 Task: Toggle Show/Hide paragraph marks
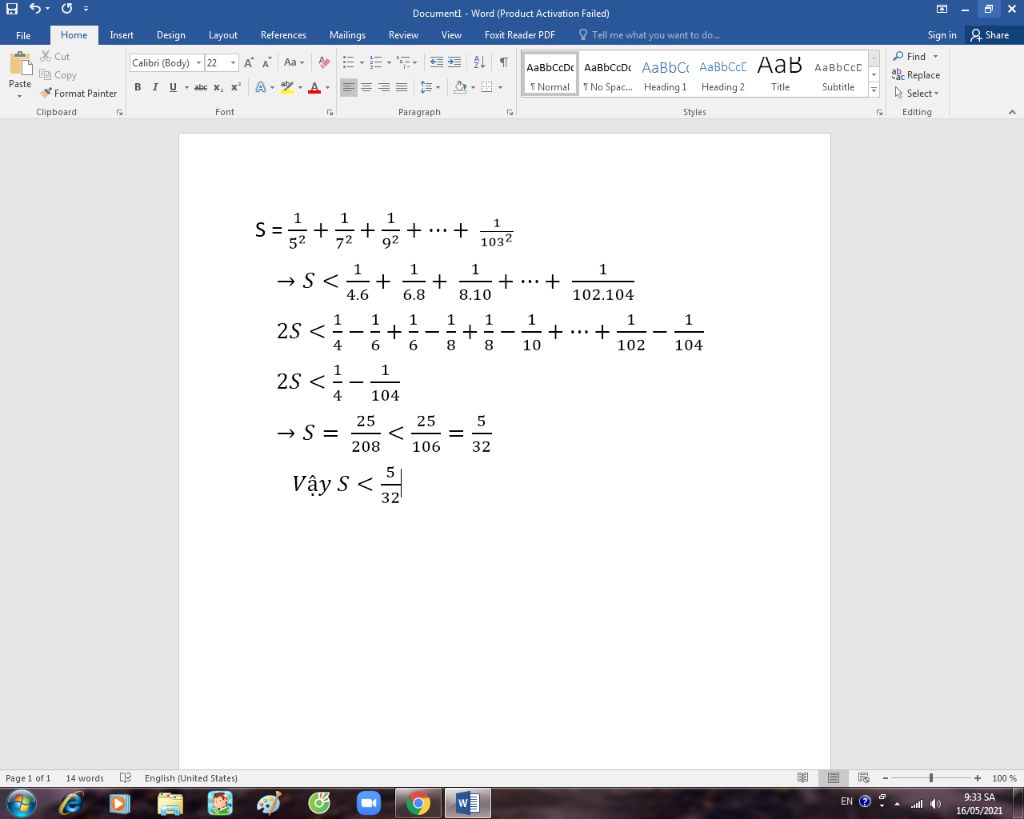[504, 63]
